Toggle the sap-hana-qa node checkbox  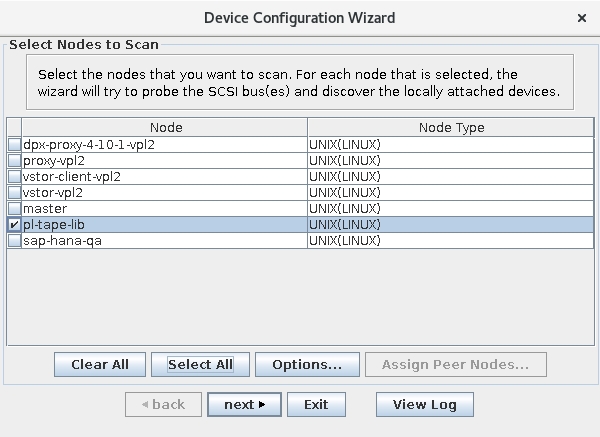(14, 241)
